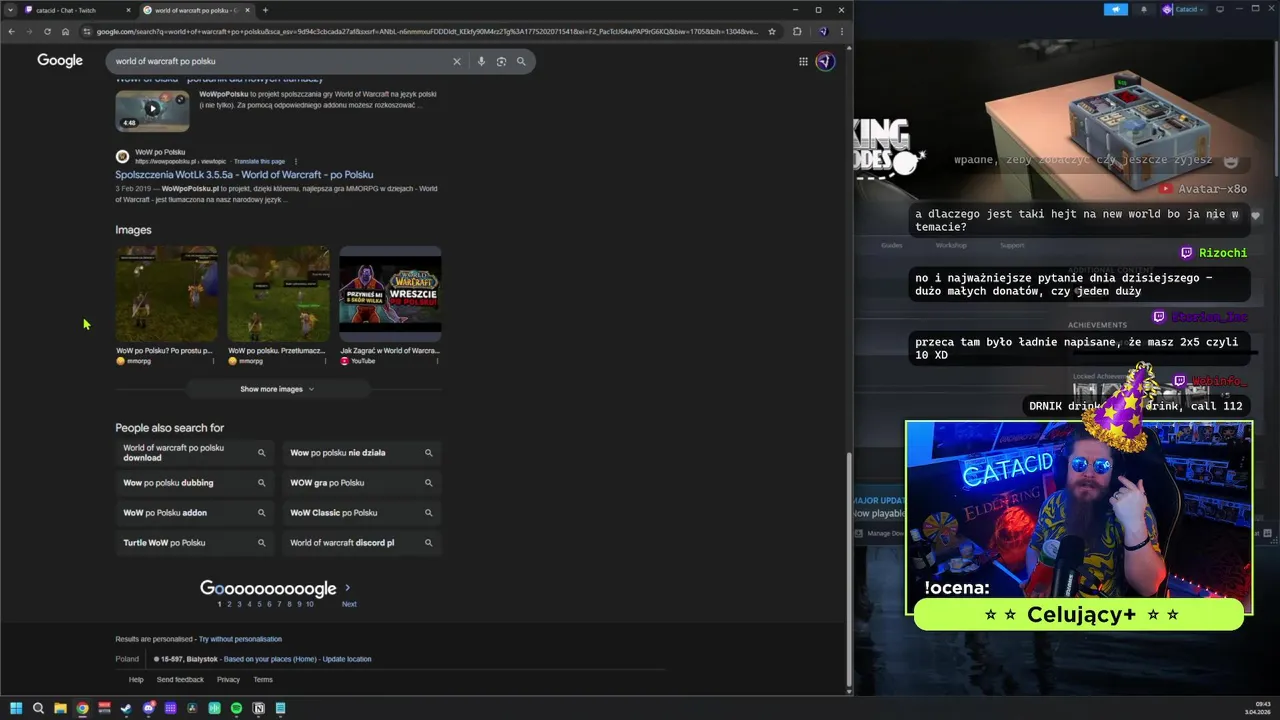Click the Chrome page vertical scrollbar
The height and width of the screenshot is (720, 1280).
850,570
